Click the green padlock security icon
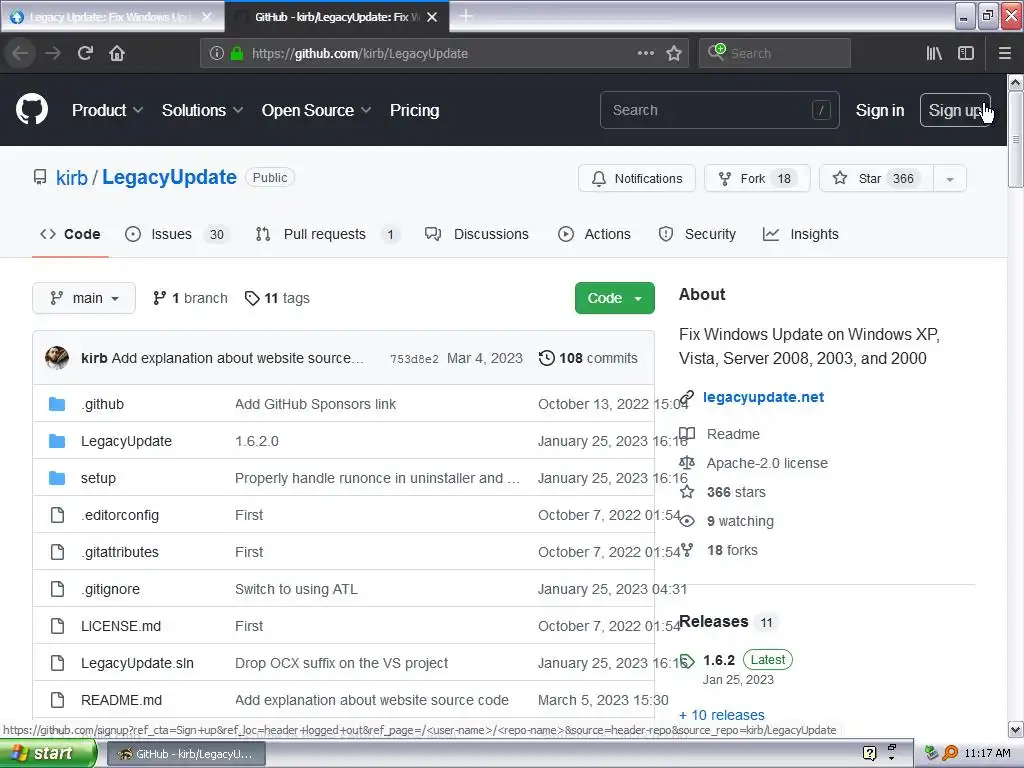The height and width of the screenshot is (768, 1024). pyautogui.click(x=237, y=53)
